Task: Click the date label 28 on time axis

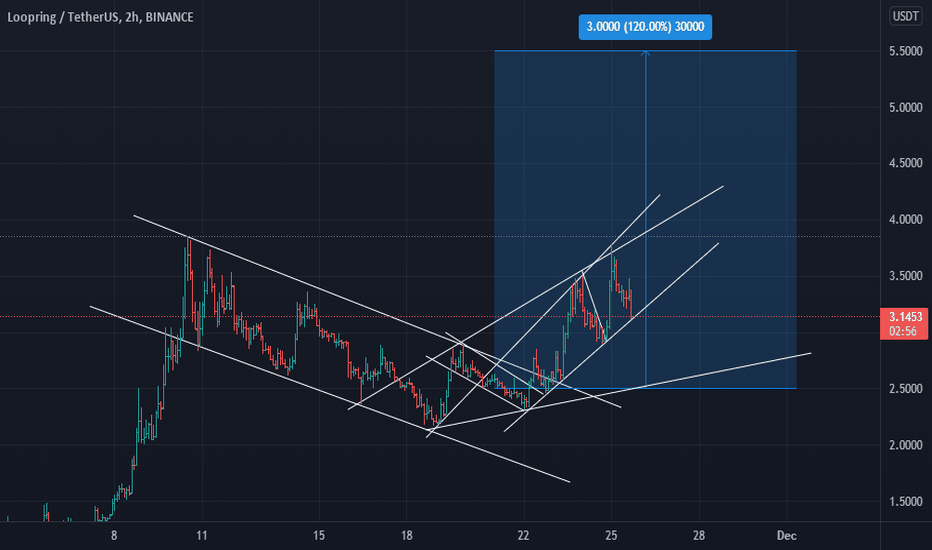Action: (x=699, y=536)
